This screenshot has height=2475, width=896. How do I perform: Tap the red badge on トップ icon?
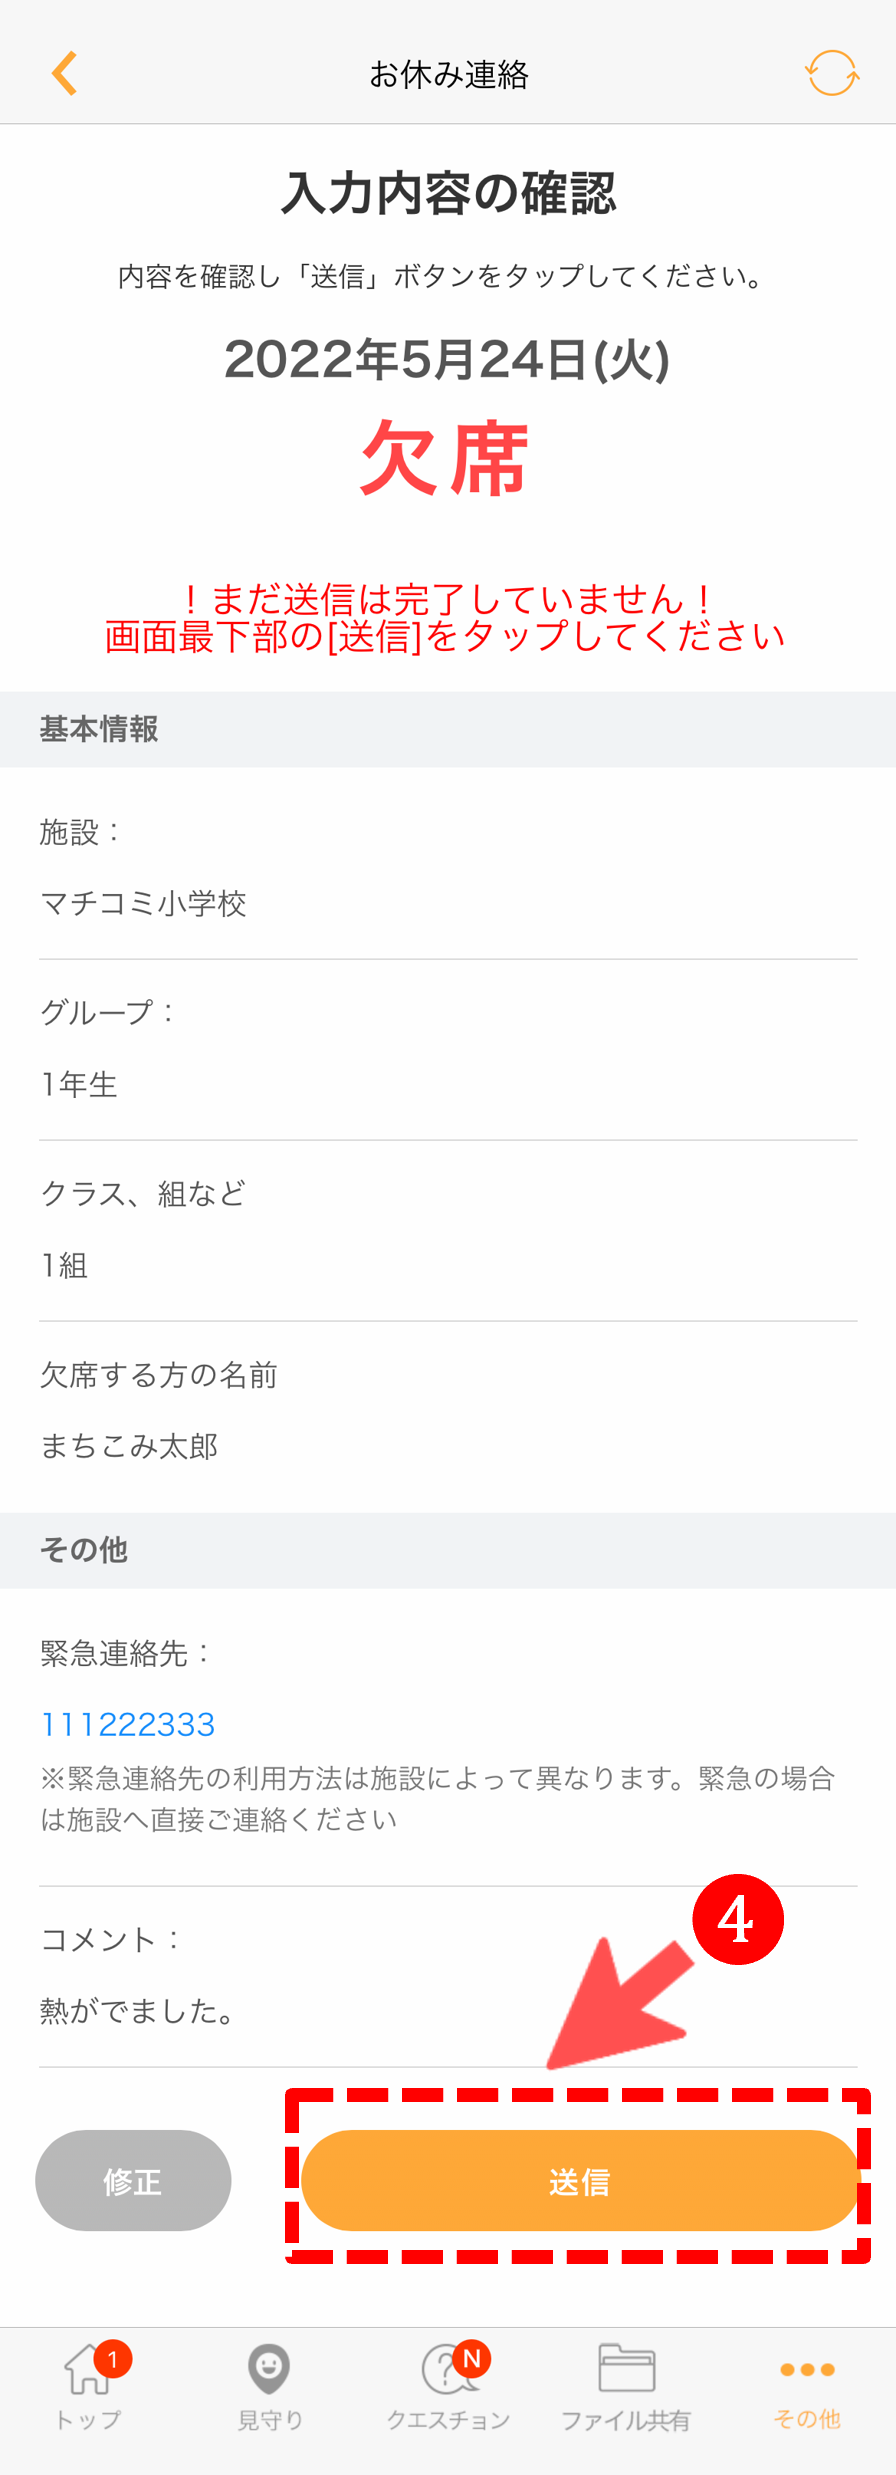tap(113, 2360)
